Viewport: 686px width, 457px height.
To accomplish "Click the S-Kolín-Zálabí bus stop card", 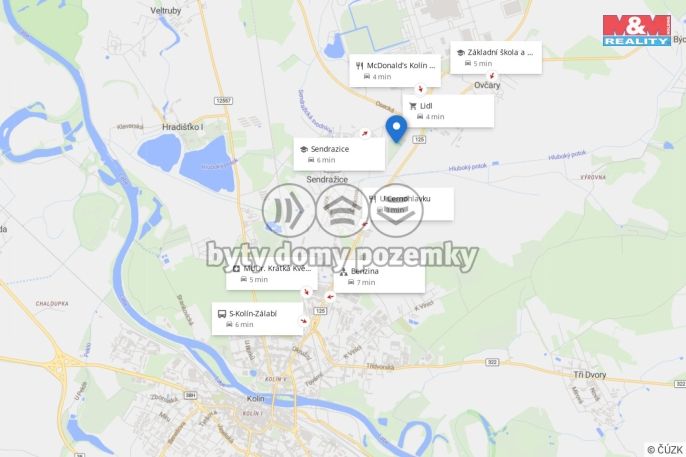I will 257,319.
